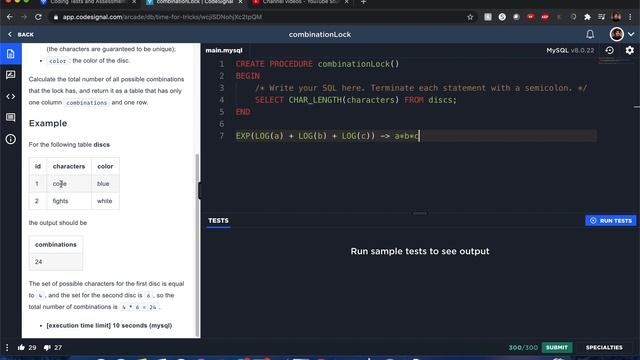Place cursor at end of line 7 code
This screenshot has width=640, height=360.
pos(420,136)
